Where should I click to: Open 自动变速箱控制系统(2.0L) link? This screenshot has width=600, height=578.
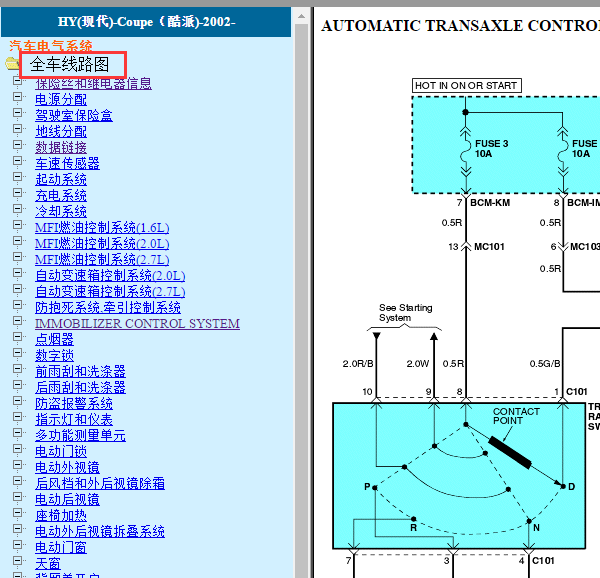(x=110, y=276)
